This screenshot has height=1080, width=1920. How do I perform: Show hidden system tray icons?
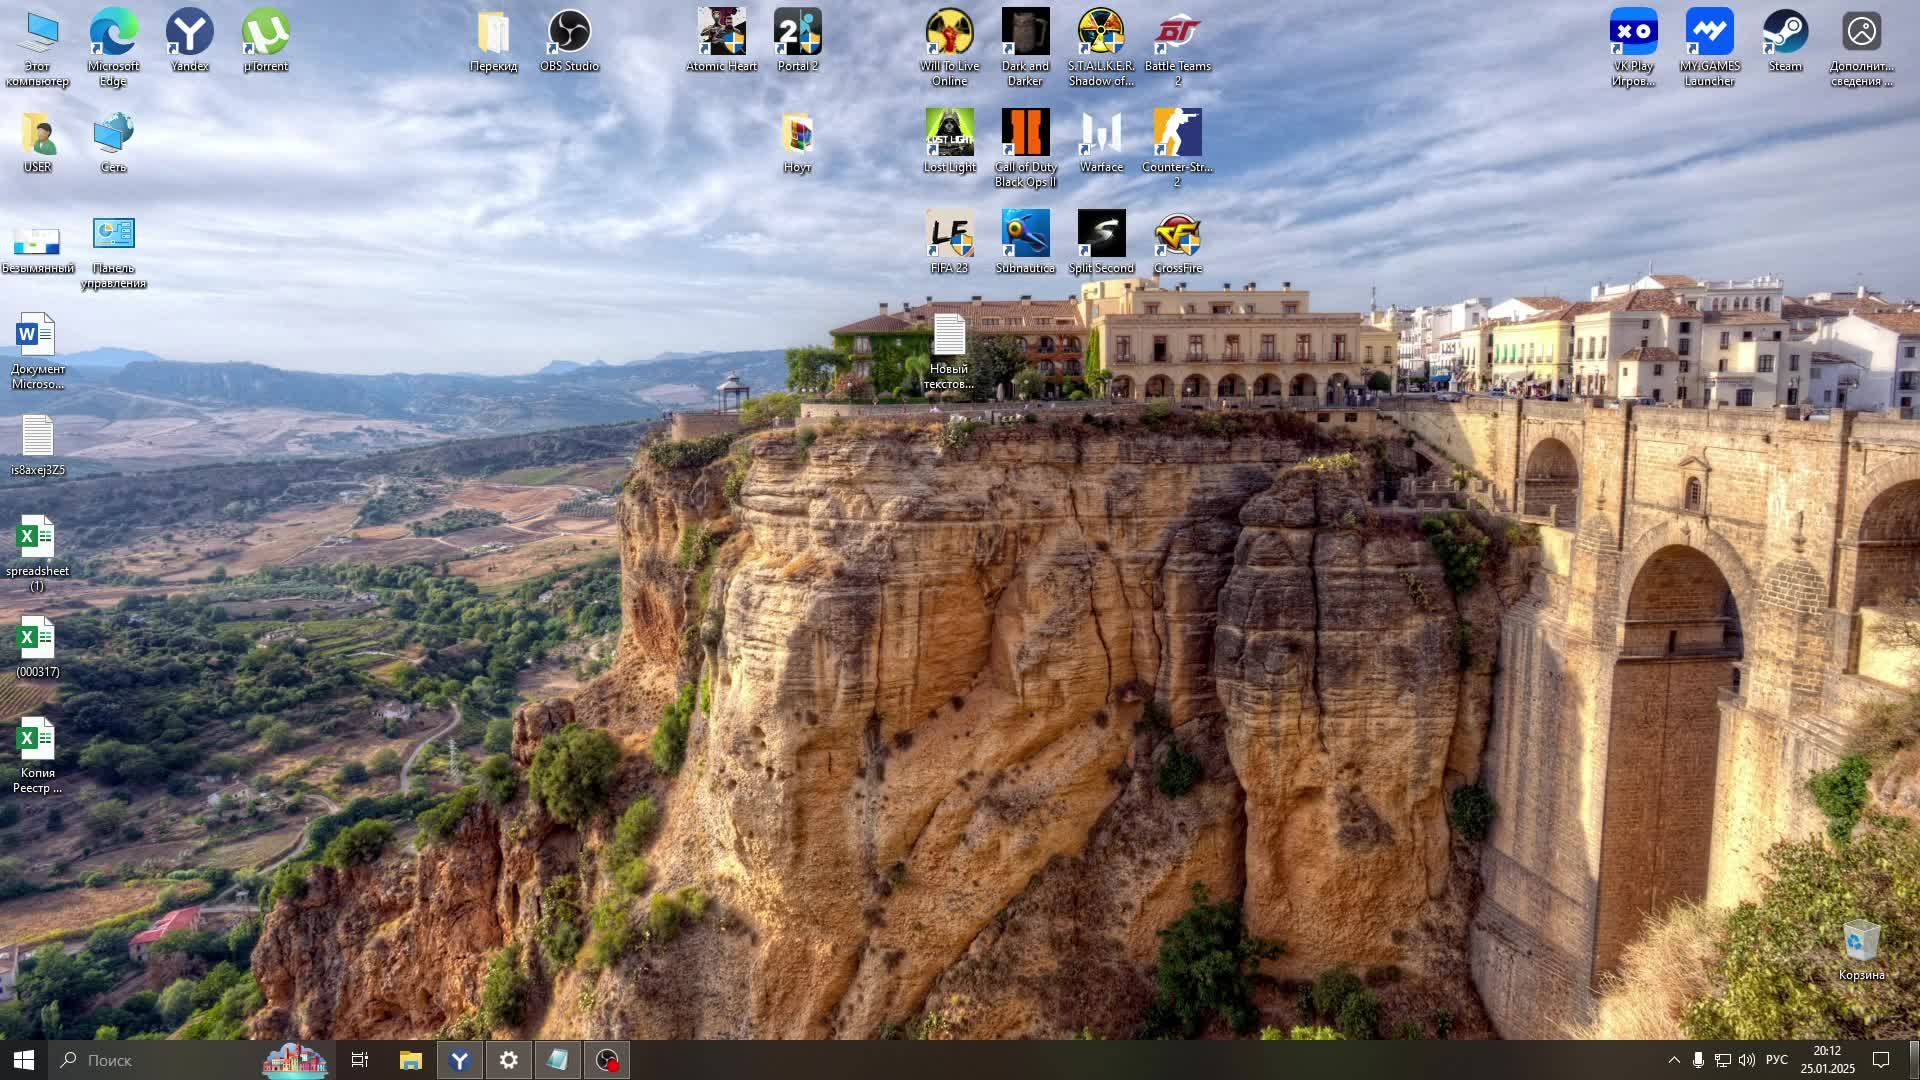[x=1674, y=1060]
